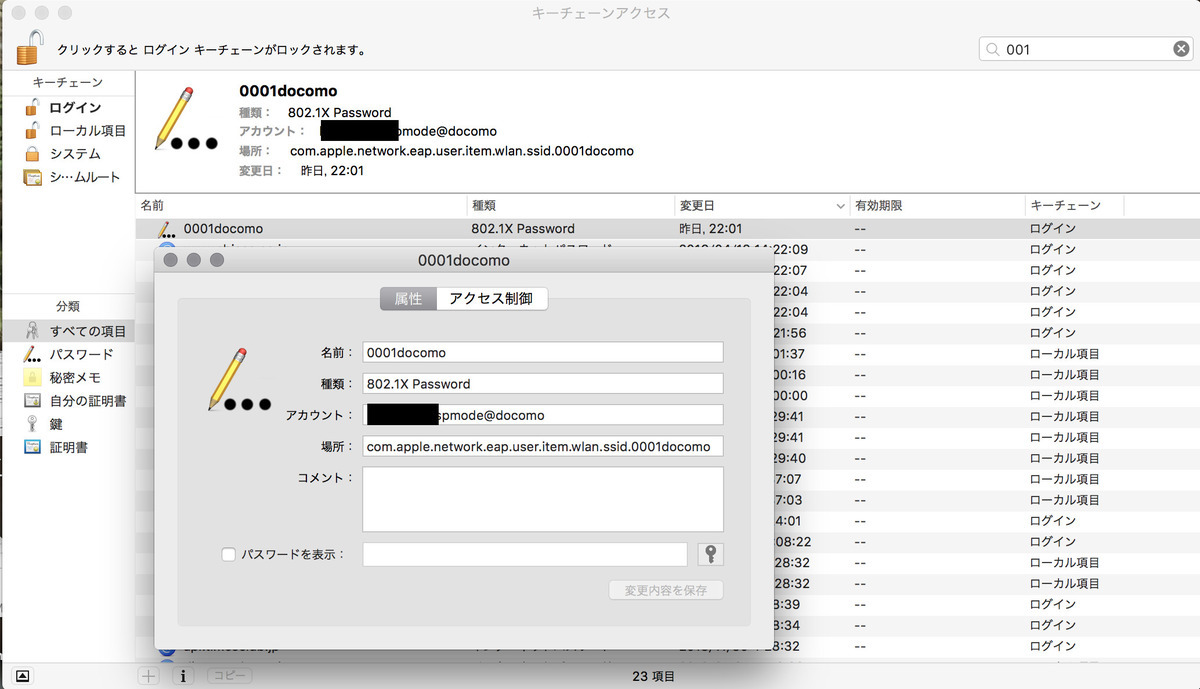Sort by 名前 column header
1200x689 pixels.
(301, 205)
